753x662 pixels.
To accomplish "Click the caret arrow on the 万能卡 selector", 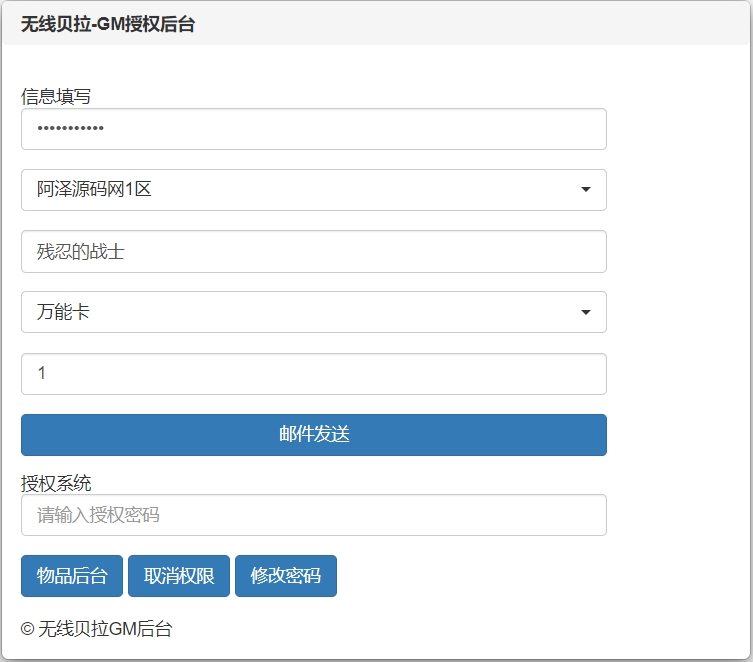I will [x=586, y=313].
